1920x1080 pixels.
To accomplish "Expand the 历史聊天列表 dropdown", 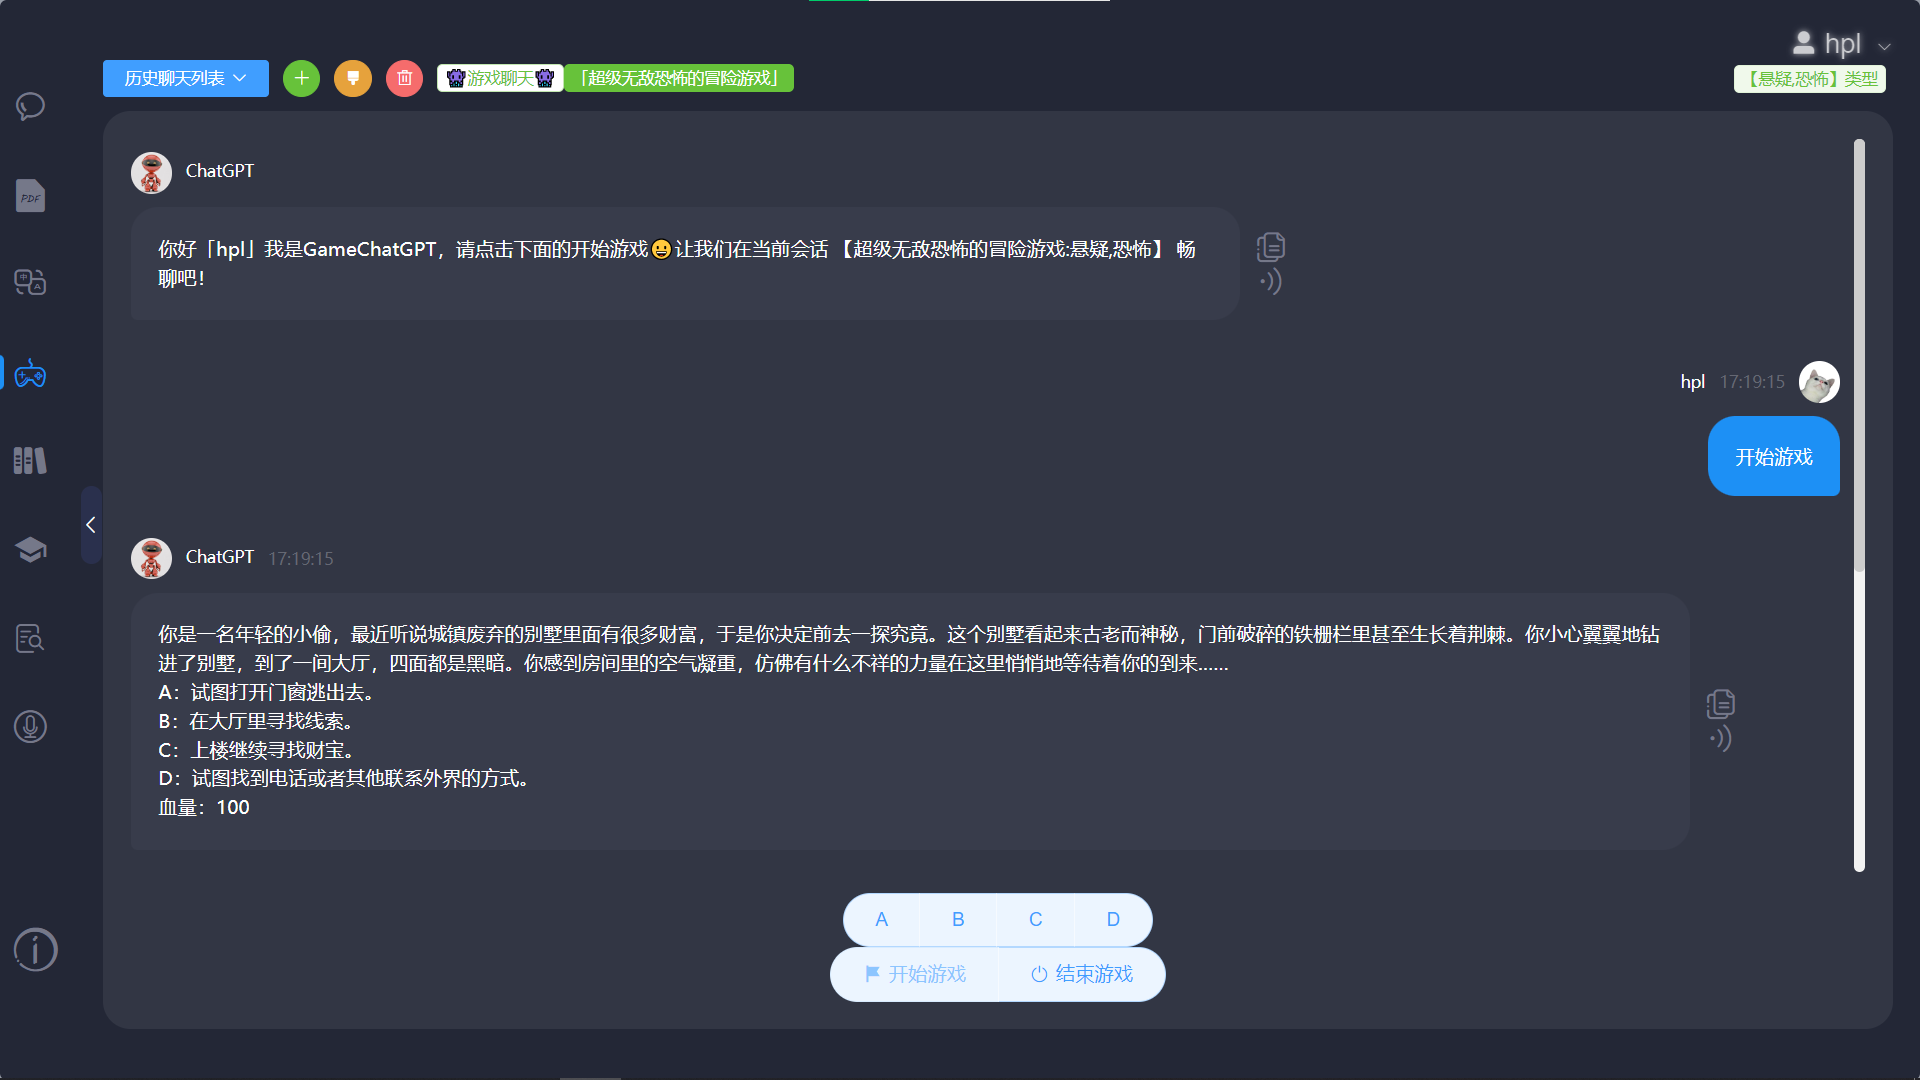I will pos(185,78).
